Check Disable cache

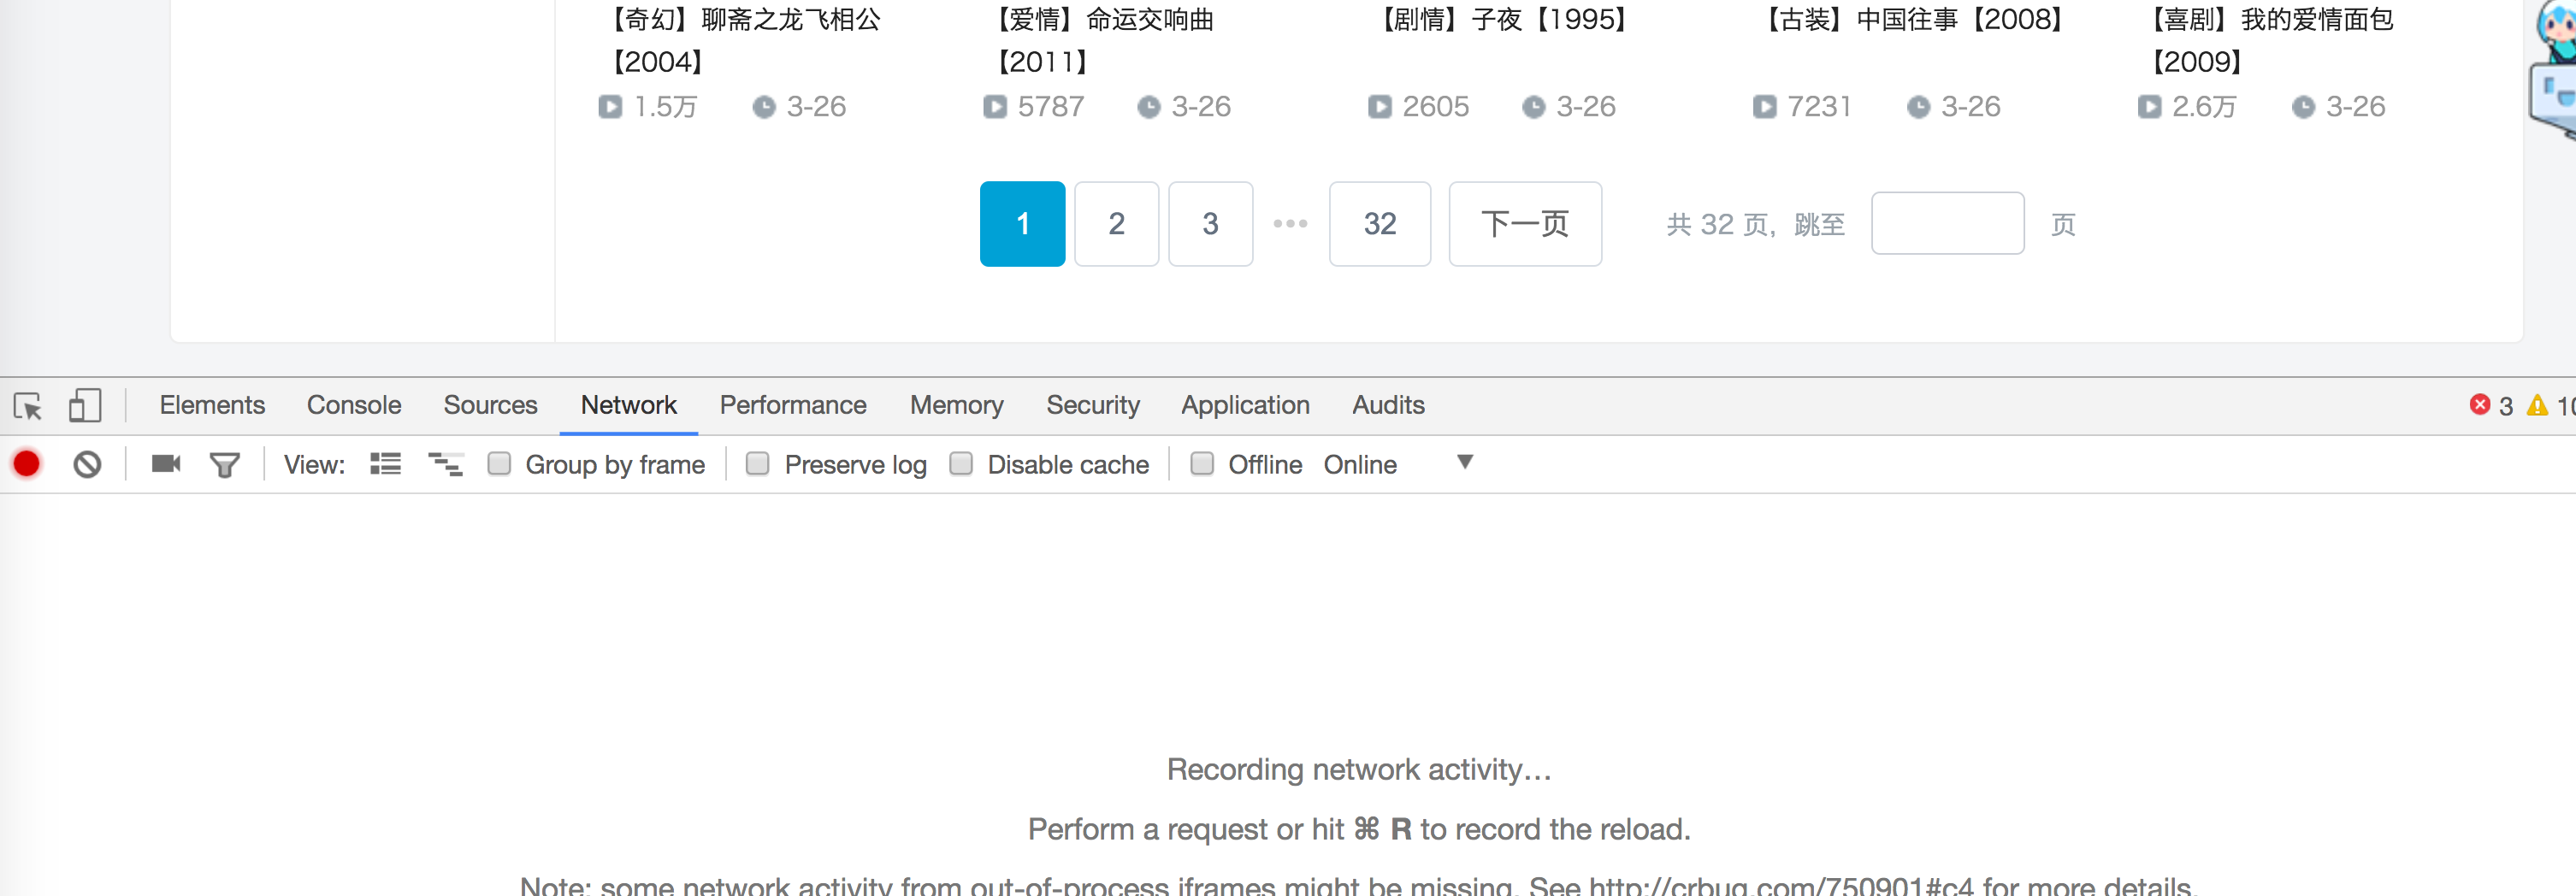tap(962, 463)
